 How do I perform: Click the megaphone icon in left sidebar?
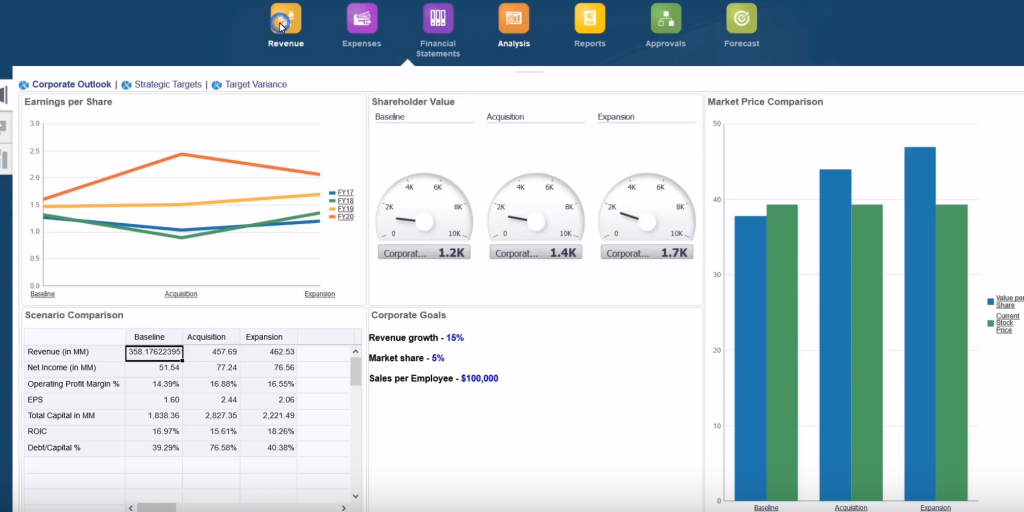(4, 96)
